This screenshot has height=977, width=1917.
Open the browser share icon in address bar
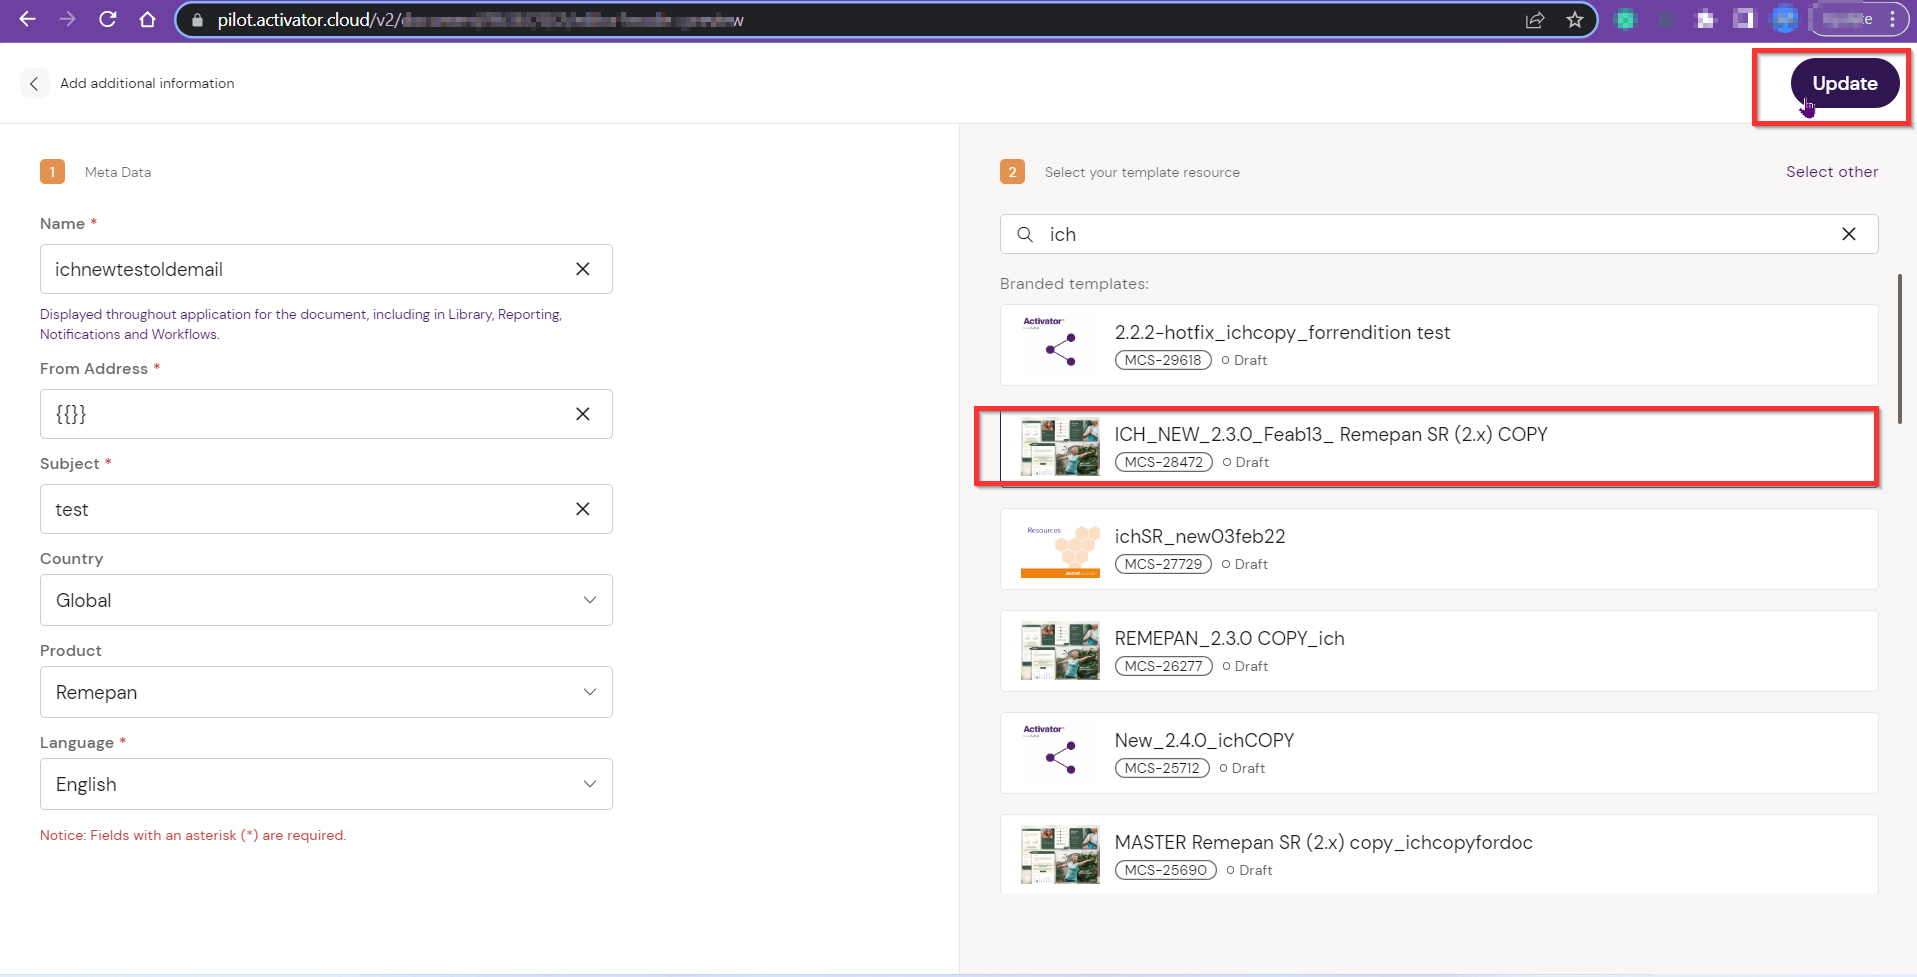(x=1535, y=20)
